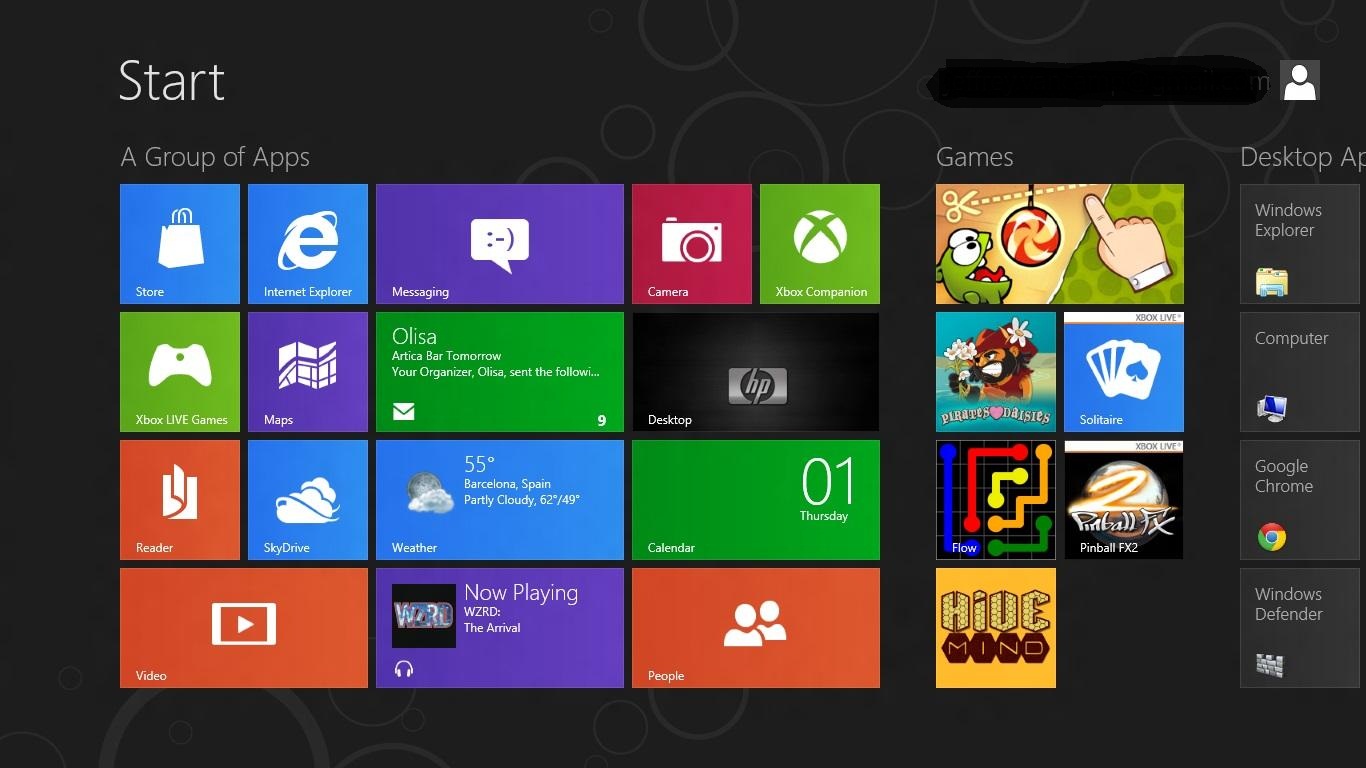Open the Store tile
The image size is (1366, 768).
tap(180, 244)
